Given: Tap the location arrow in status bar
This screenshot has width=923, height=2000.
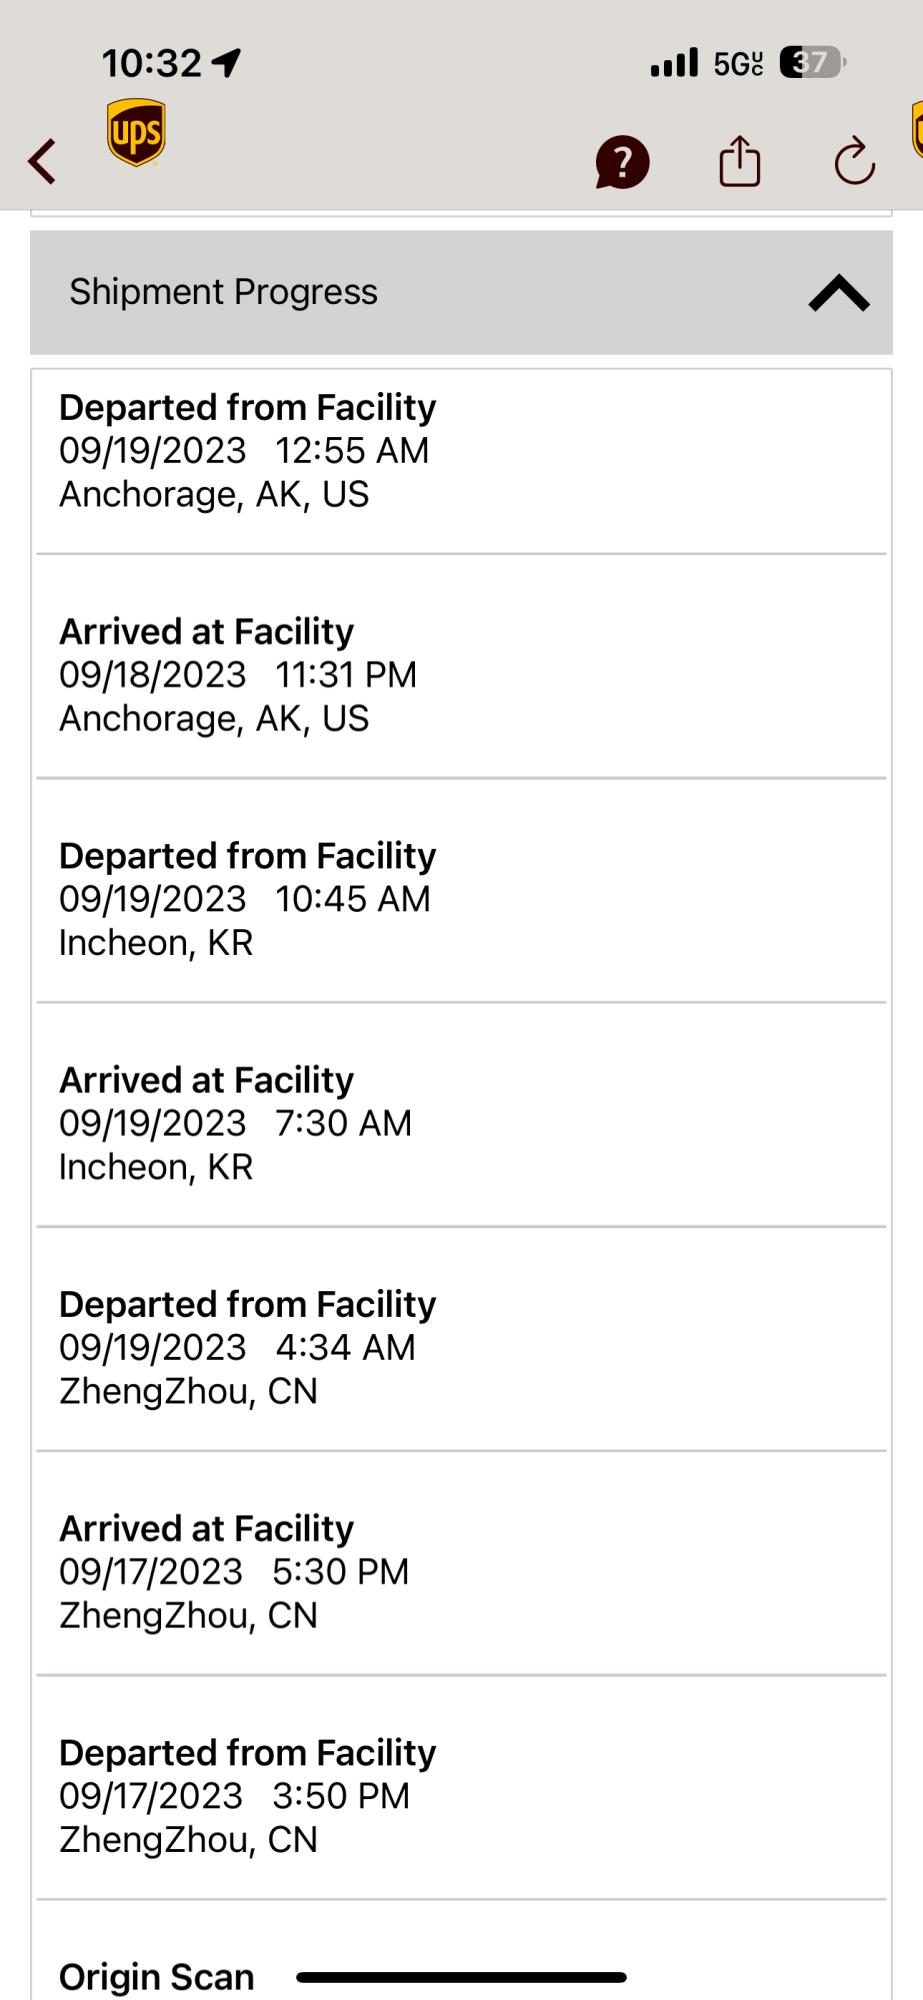Looking at the screenshot, I should 228,63.
